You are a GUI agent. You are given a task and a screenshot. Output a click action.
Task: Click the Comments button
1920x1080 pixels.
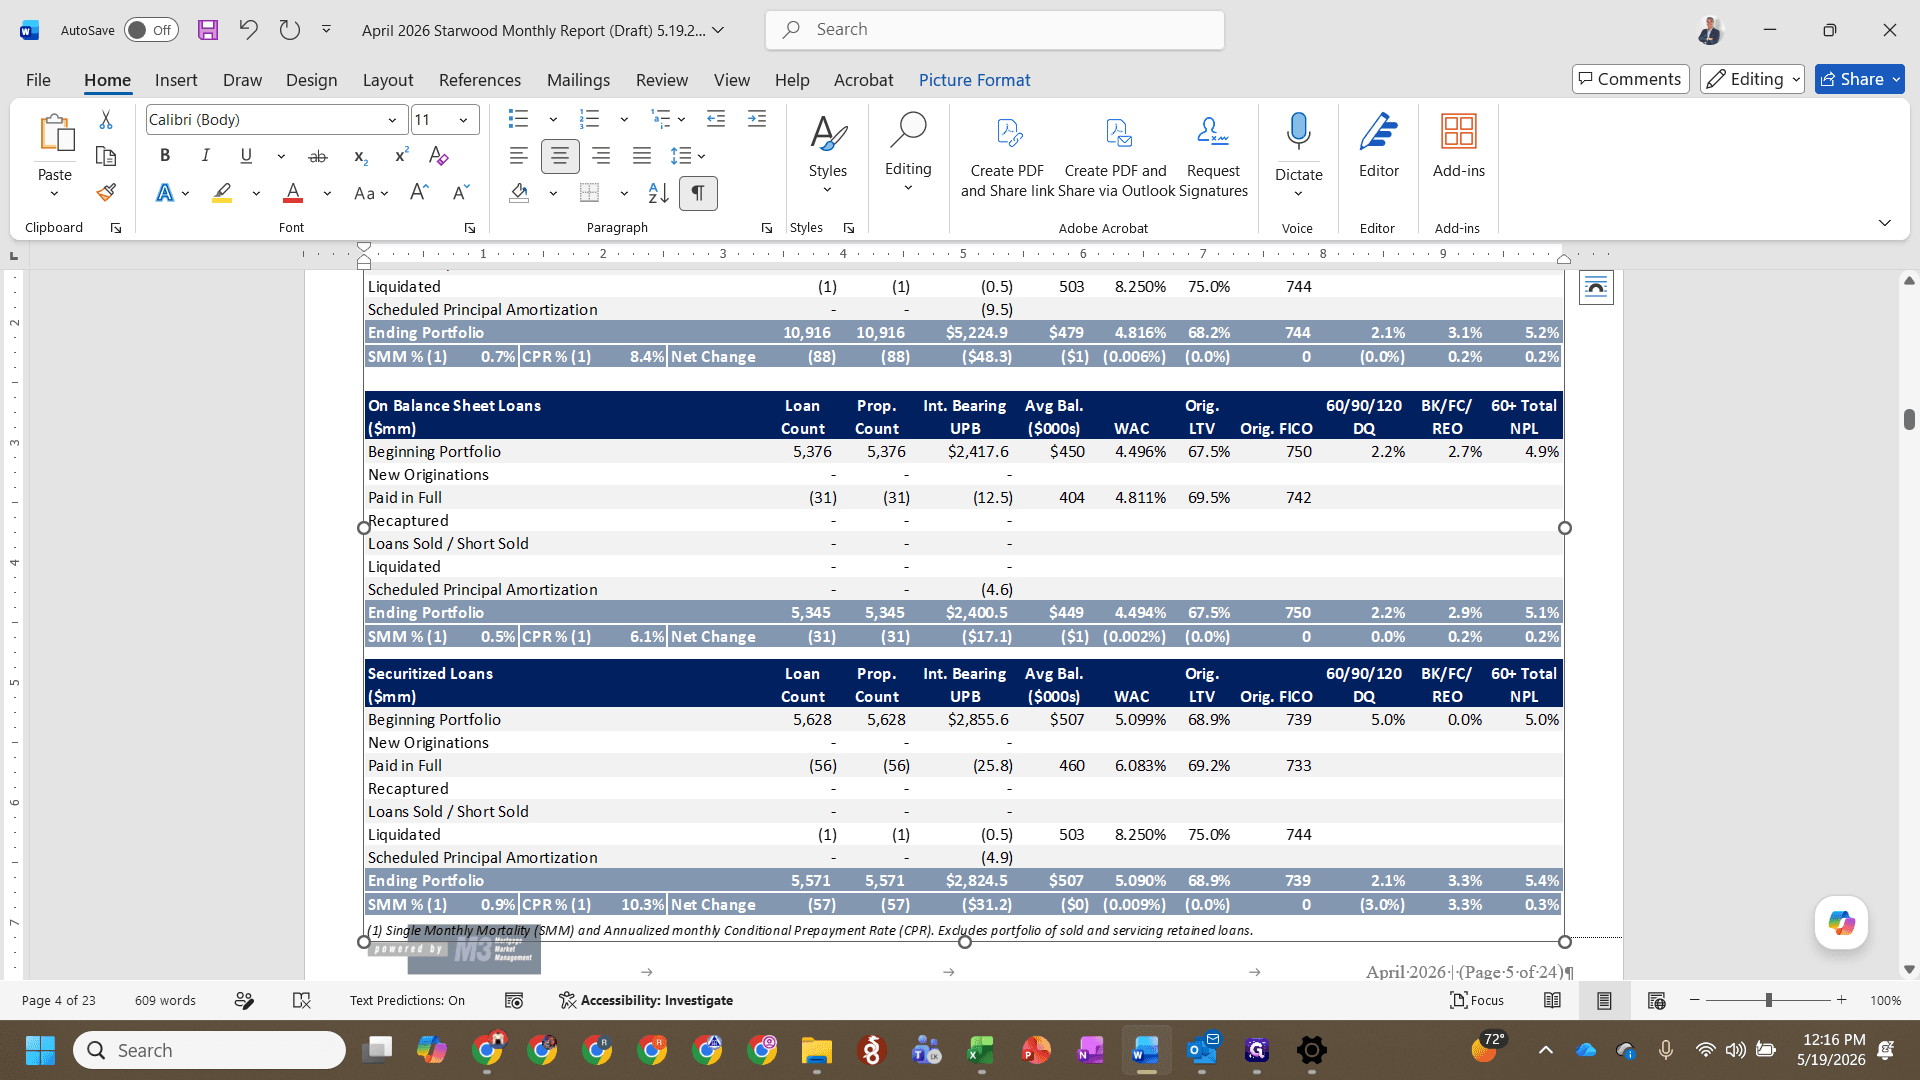(x=1631, y=79)
